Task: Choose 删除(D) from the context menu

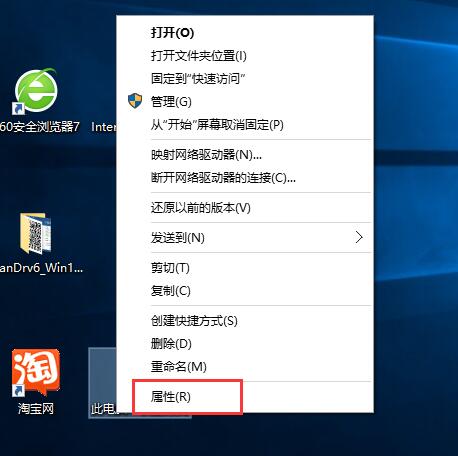Action: point(245,344)
